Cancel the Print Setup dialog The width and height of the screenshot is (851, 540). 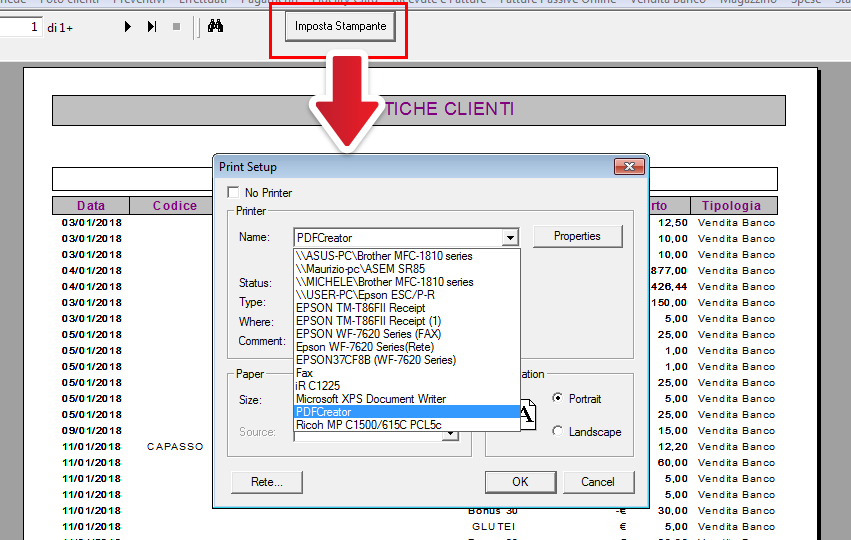tap(598, 482)
